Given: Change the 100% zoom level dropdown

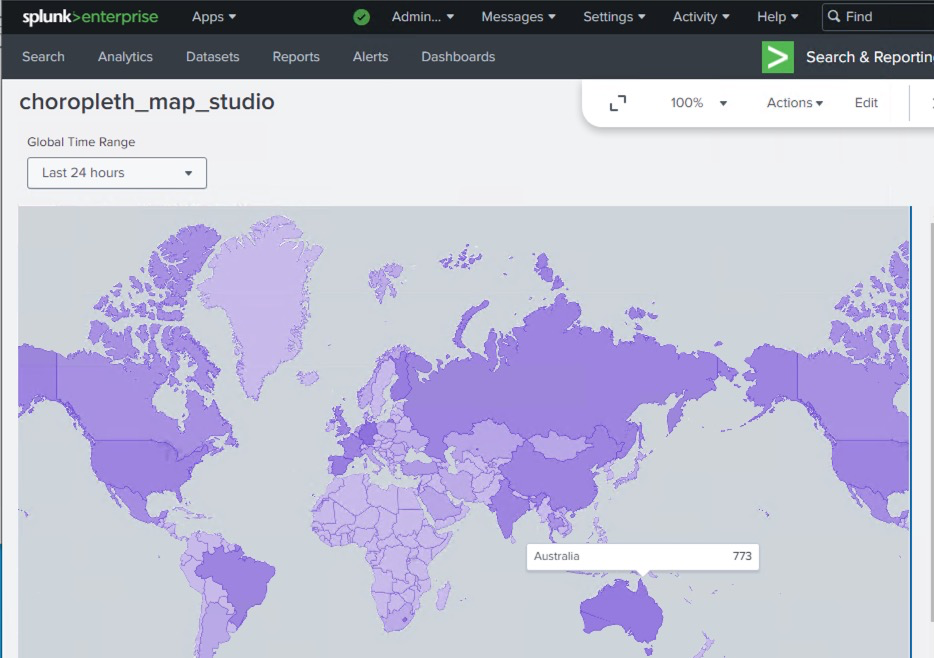Looking at the screenshot, I should tap(699, 103).
